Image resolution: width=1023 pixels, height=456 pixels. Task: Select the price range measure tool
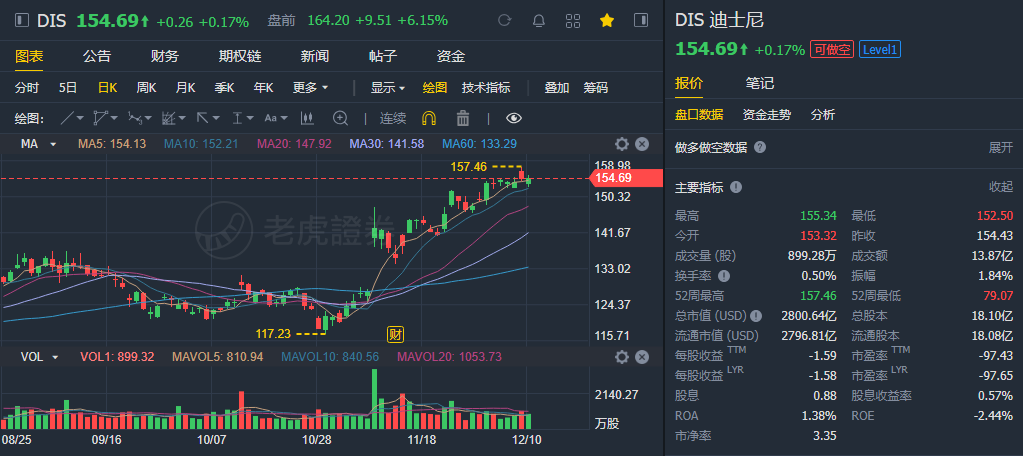(x=236, y=118)
